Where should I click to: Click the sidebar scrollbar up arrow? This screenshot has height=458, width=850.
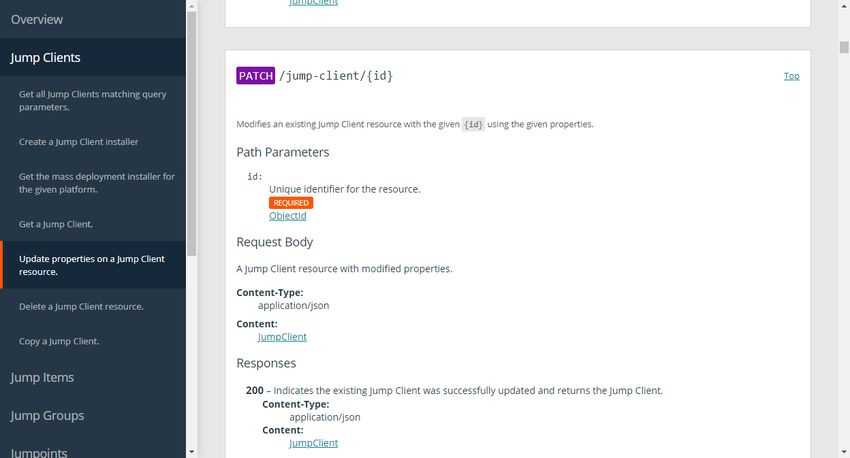[192, 6]
